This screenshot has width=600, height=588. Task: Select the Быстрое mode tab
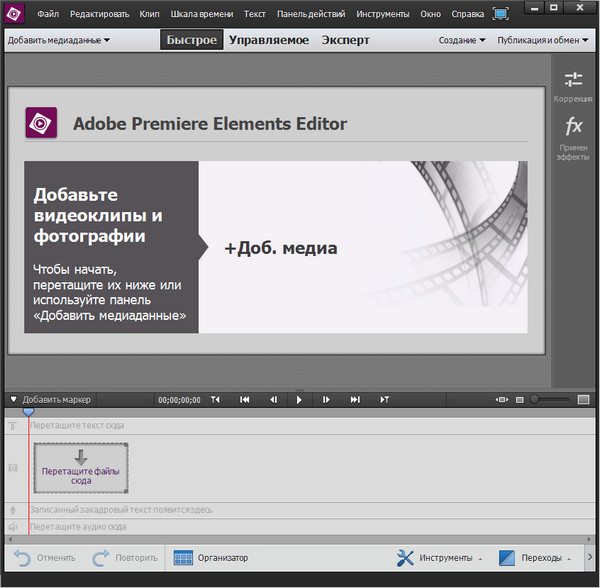(x=191, y=41)
